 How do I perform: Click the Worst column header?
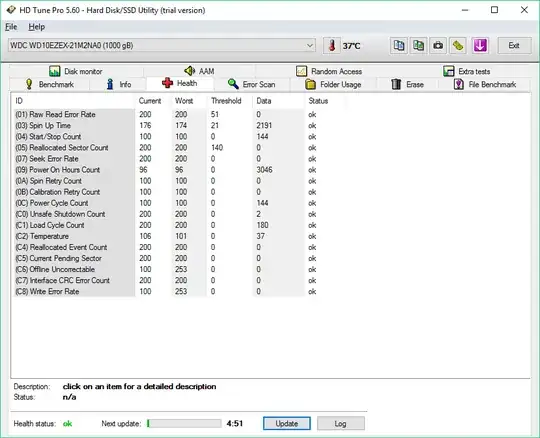tap(189, 101)
